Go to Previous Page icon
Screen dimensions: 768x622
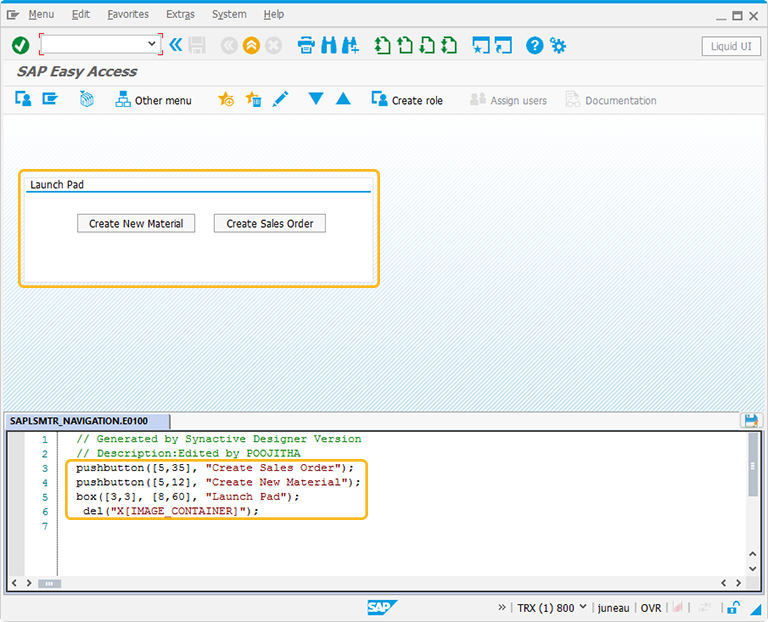pos(405,45)
